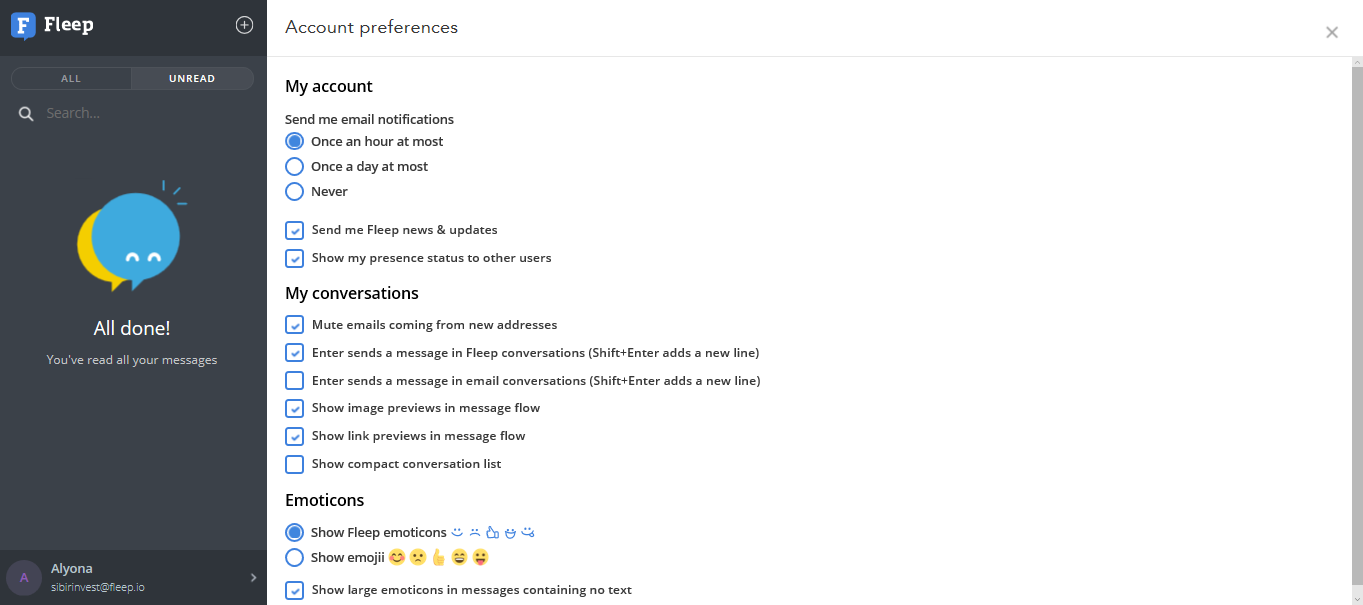Enable Enter sends message in email conversations

[295, 381]
